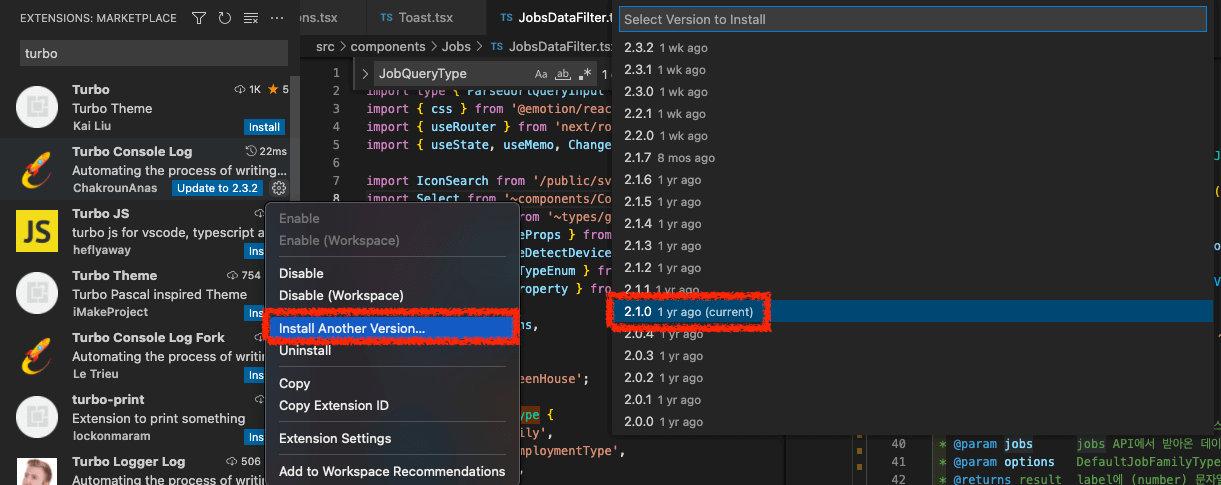Select version 2.1.7 from list

(x=912, y=158)
